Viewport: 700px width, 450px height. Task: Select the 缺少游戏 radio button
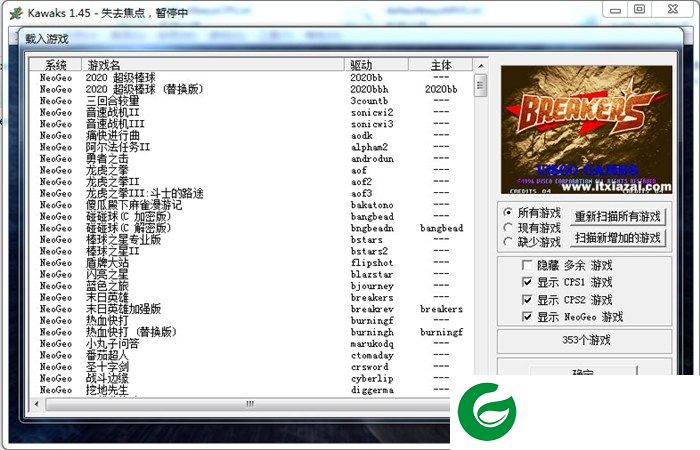click(x=508, y=242)
